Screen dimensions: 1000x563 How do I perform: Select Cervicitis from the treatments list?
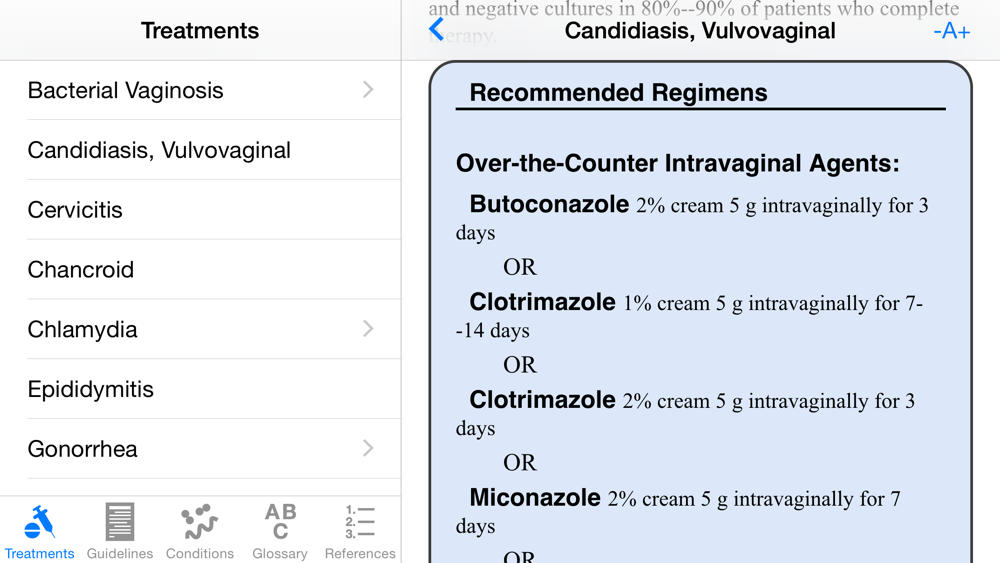pos(200,210)
